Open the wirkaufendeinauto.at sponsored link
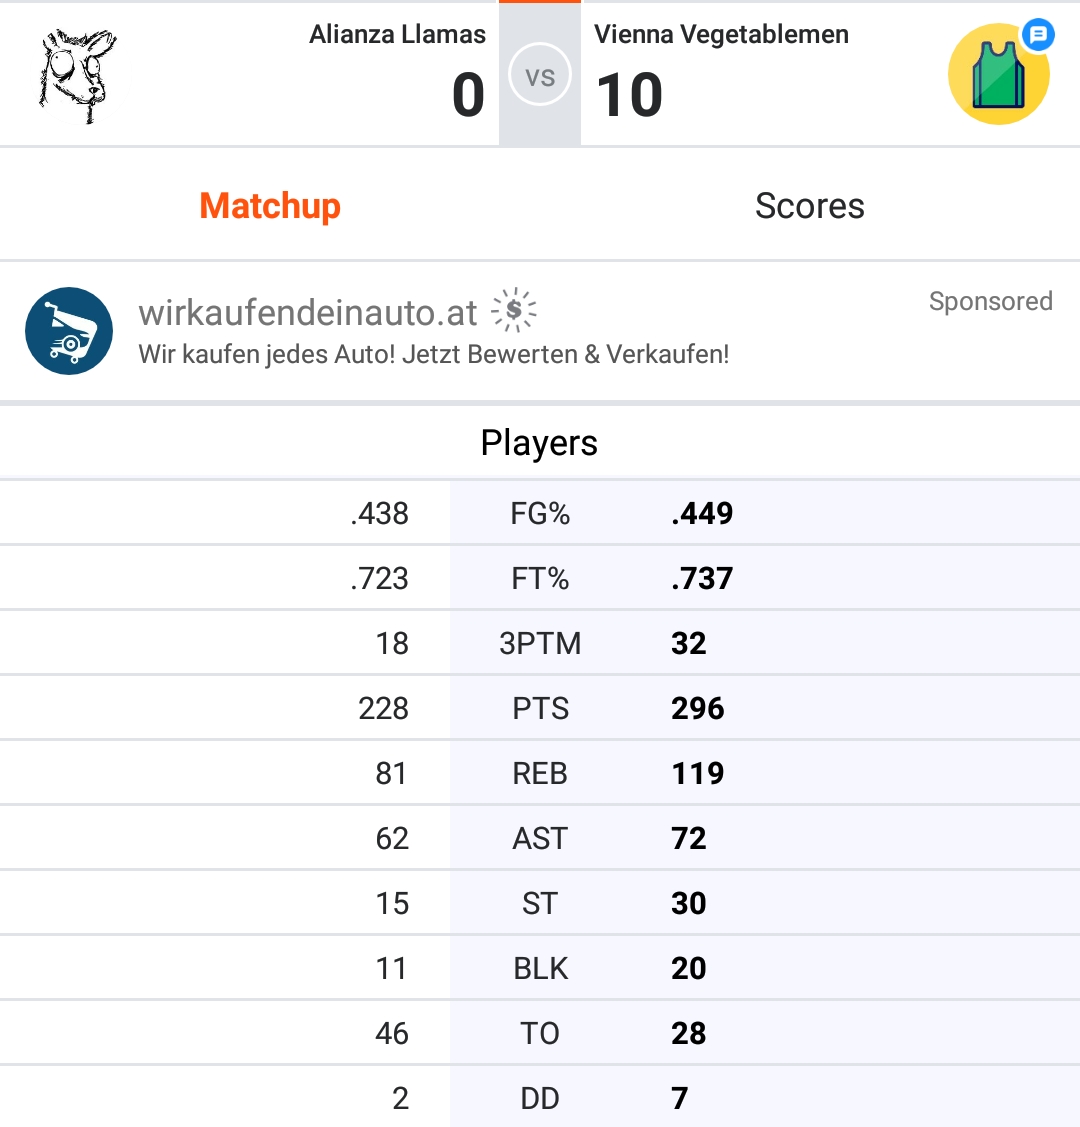 [308, 313]
